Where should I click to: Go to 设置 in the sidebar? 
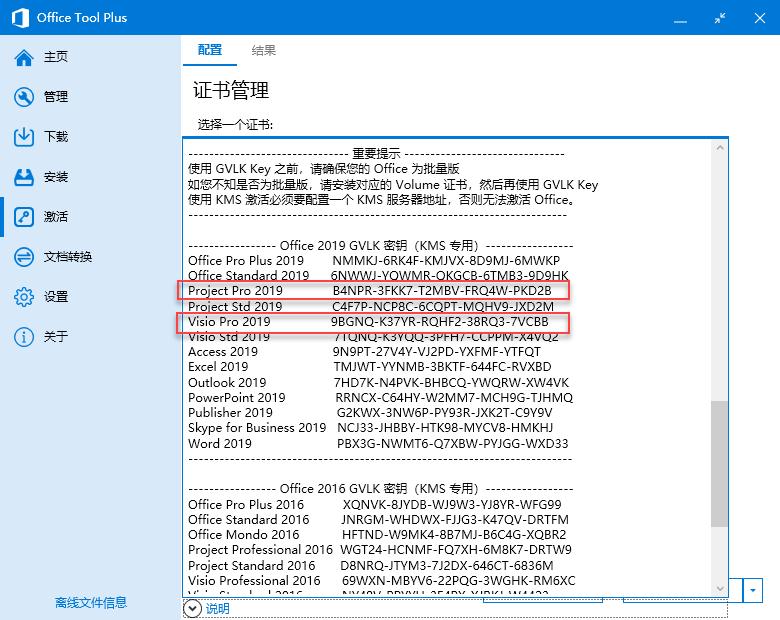tap(55, 297)
